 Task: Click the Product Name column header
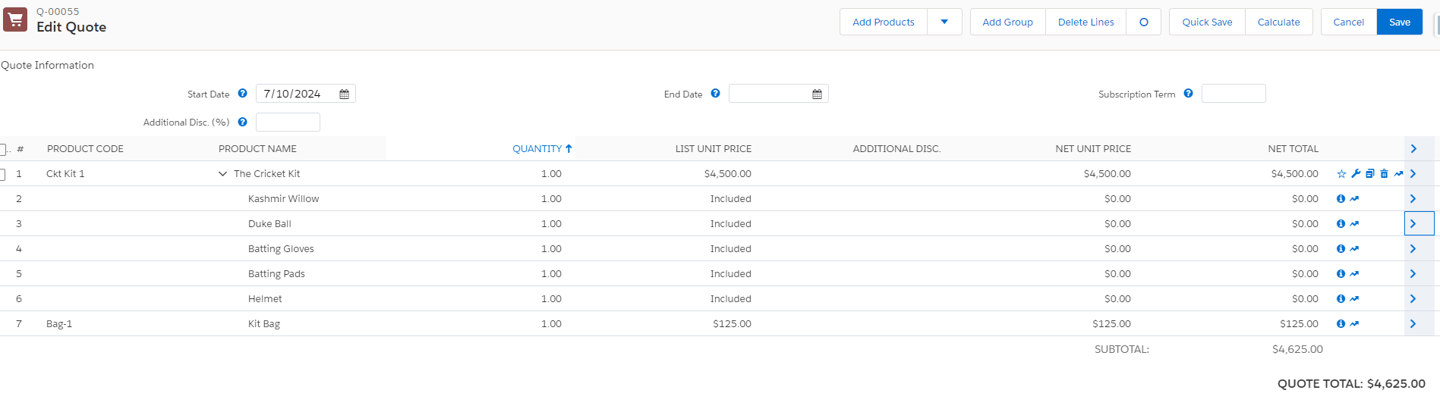[257, 149]
